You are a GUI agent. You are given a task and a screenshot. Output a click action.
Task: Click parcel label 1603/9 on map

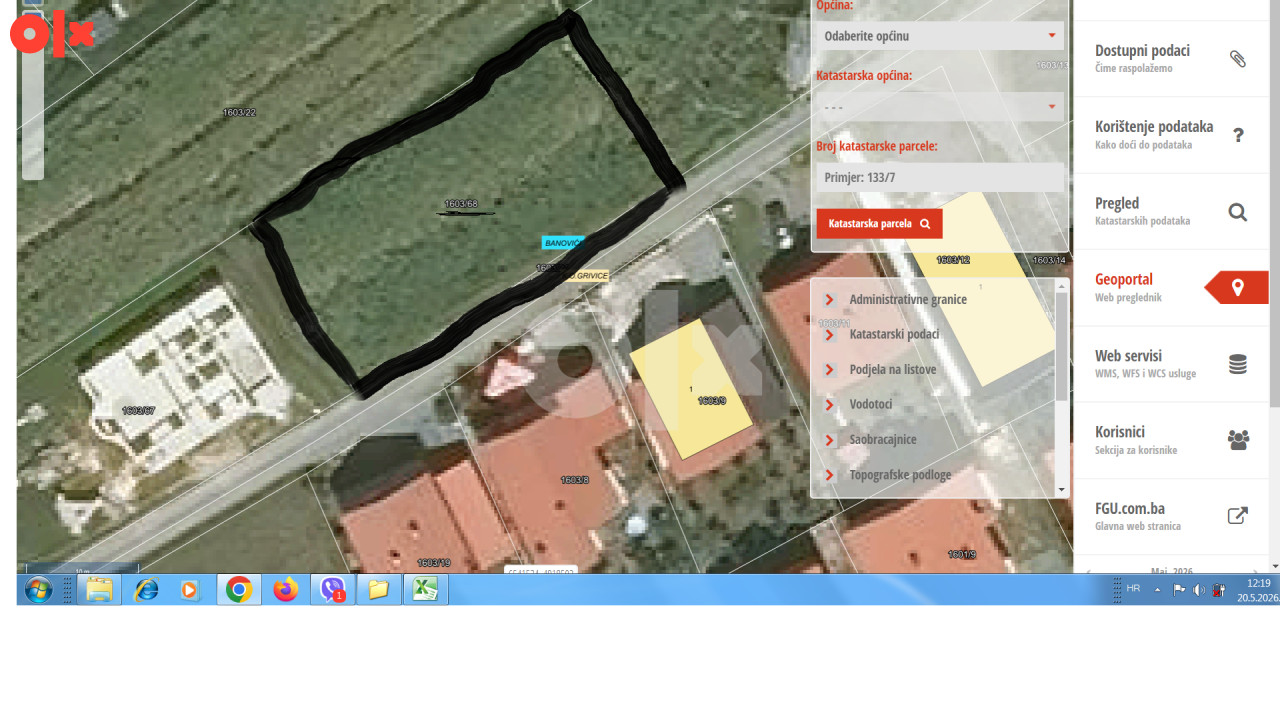(x=711, y=400)
